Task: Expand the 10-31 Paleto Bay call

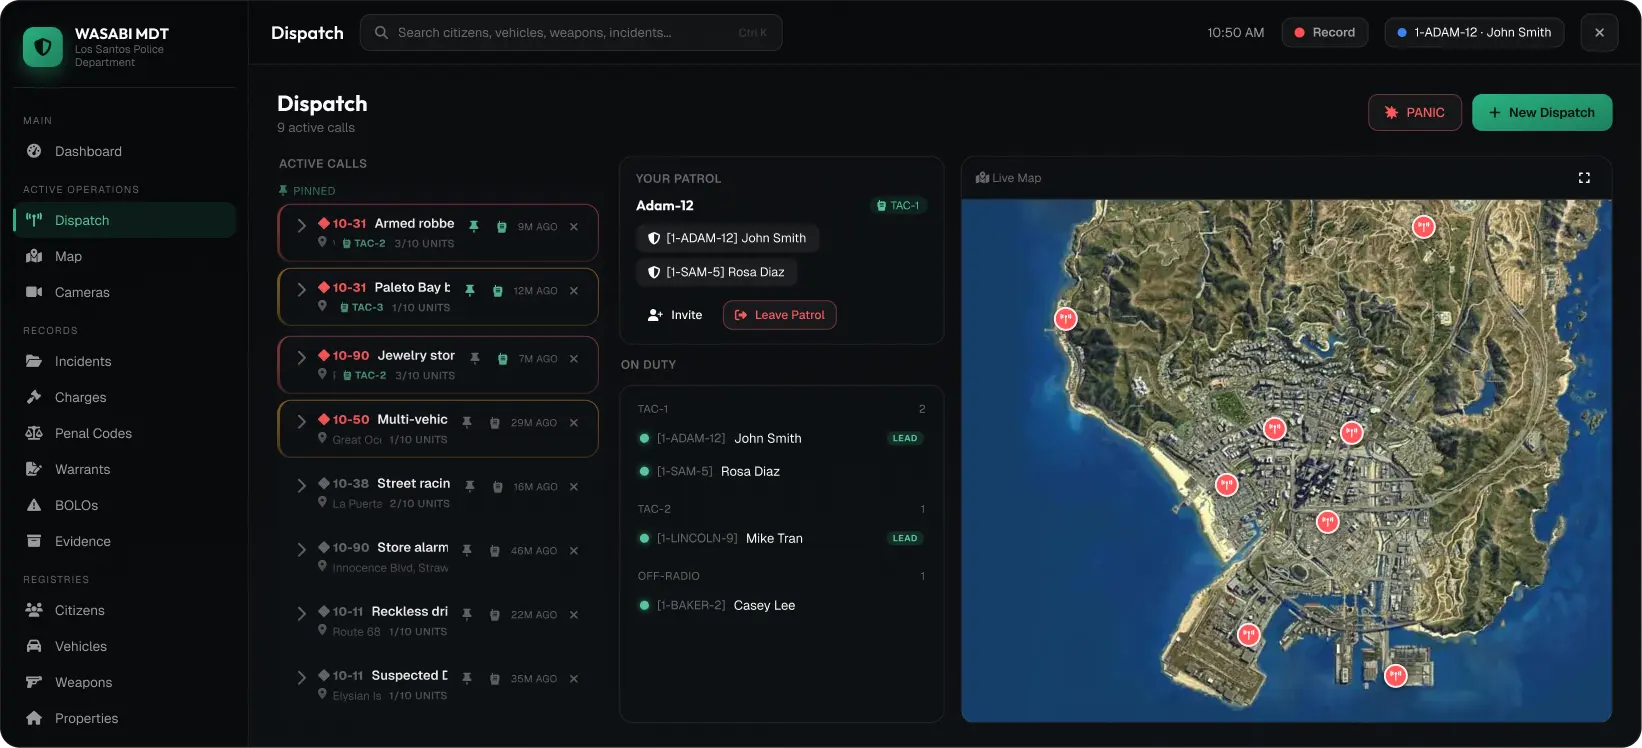Action: pos(301,290)
